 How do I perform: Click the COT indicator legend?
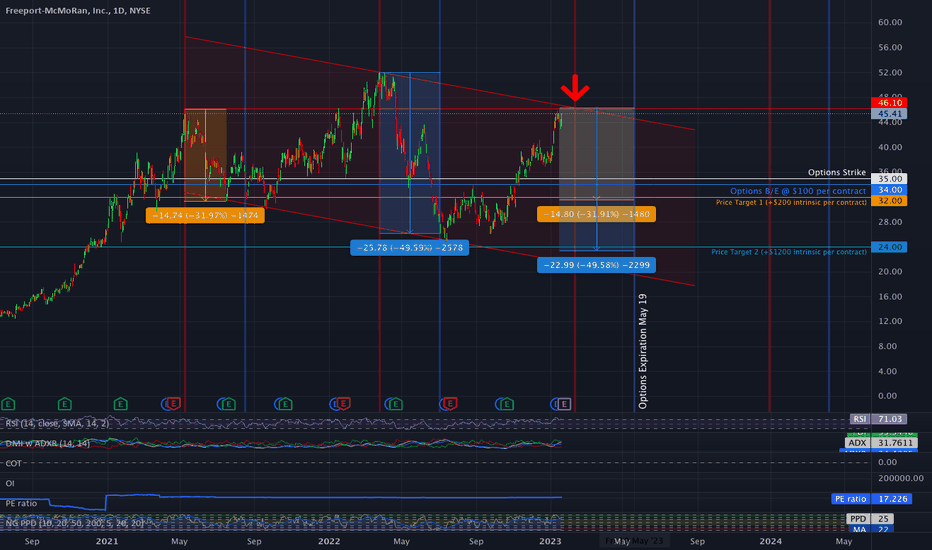click(x=14, y=463)
